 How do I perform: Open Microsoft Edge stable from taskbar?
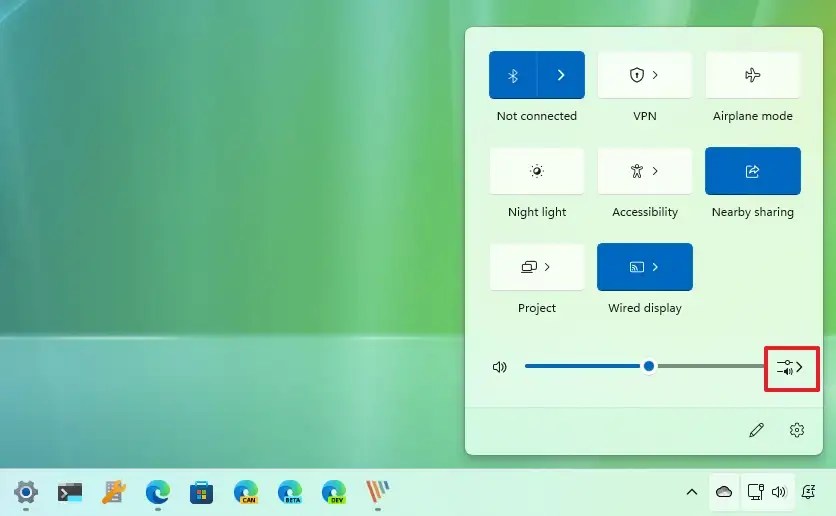click(158, 491)
